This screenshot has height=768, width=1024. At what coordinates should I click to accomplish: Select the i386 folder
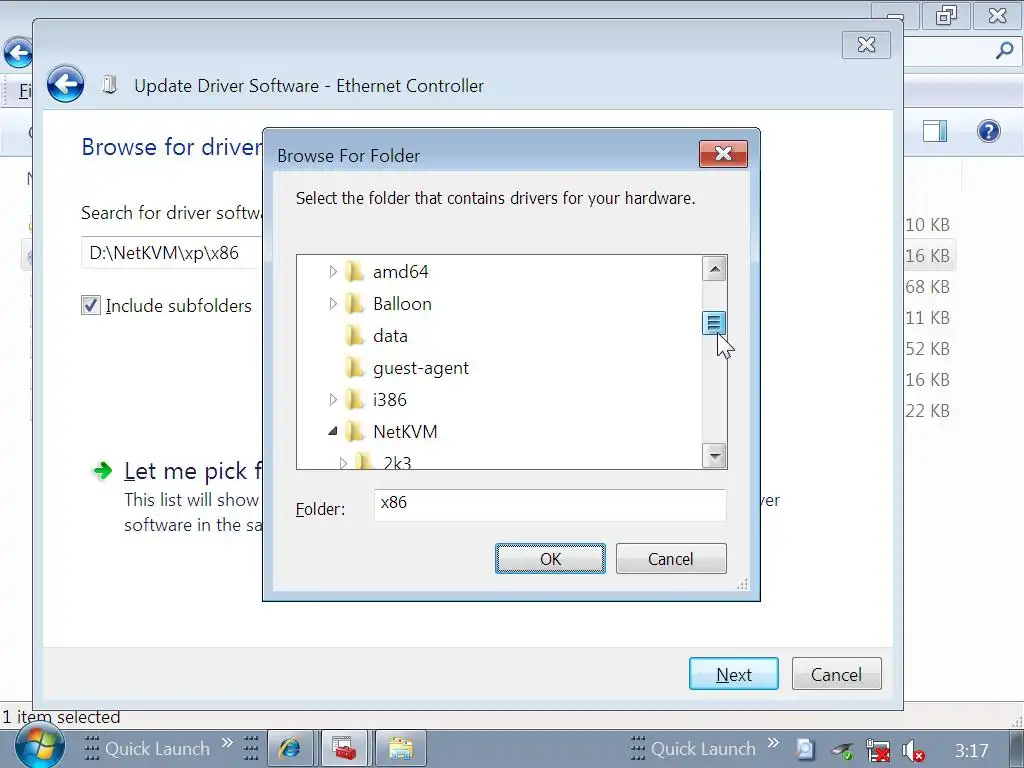(389, 400)
